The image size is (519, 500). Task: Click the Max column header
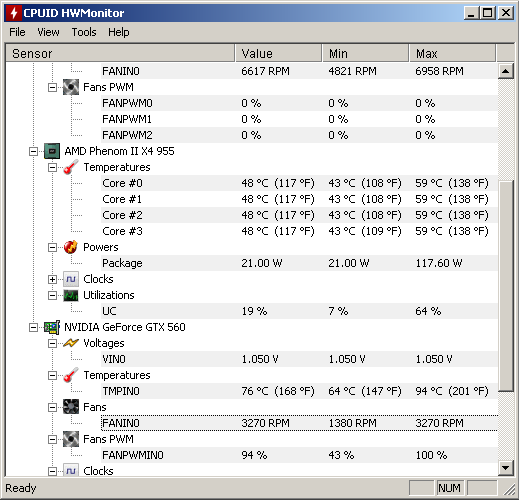pos(452,54)
